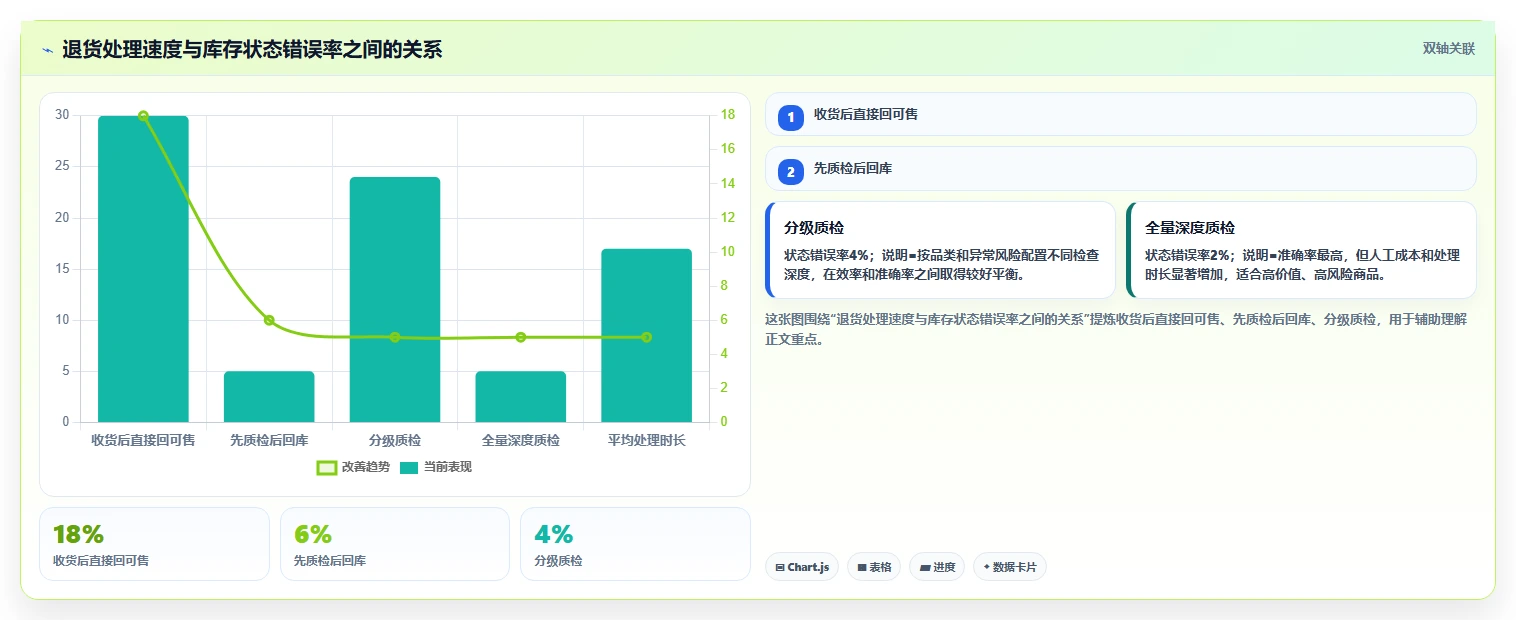Viewport: 1516px width, 620px height.
Task: Click the 表格 tag chip
Action: [x=874, y=567]
